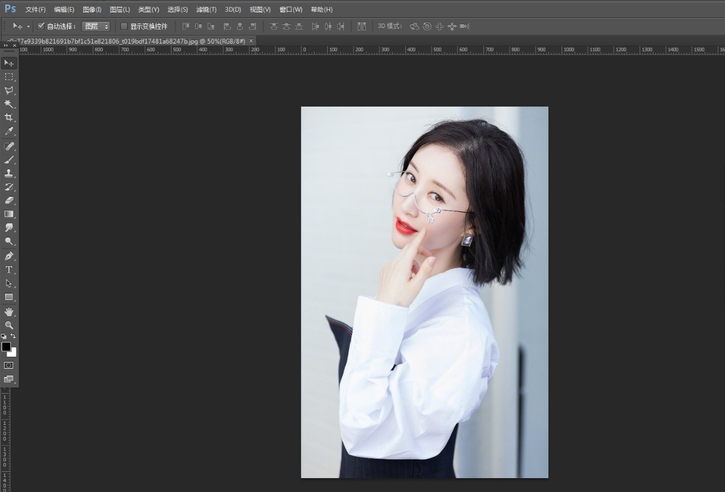Toggle Quick Mask mode icon

[9, 365]
